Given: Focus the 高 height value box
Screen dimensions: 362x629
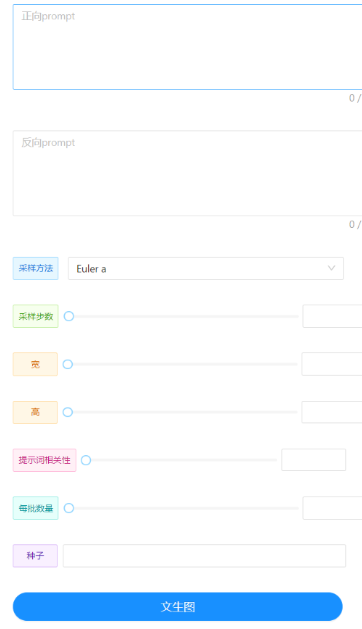Looking at the screenshot, I should pyautogui.click(x=332, y=412).
